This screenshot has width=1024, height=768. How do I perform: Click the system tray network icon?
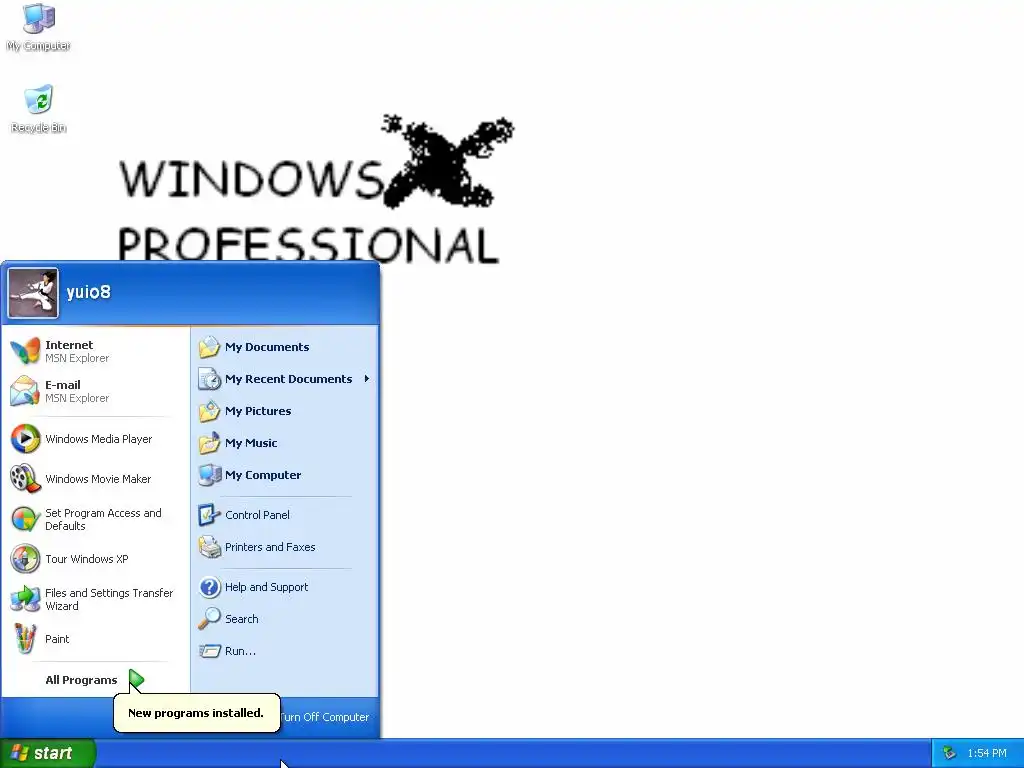click(x=949, y=753)
